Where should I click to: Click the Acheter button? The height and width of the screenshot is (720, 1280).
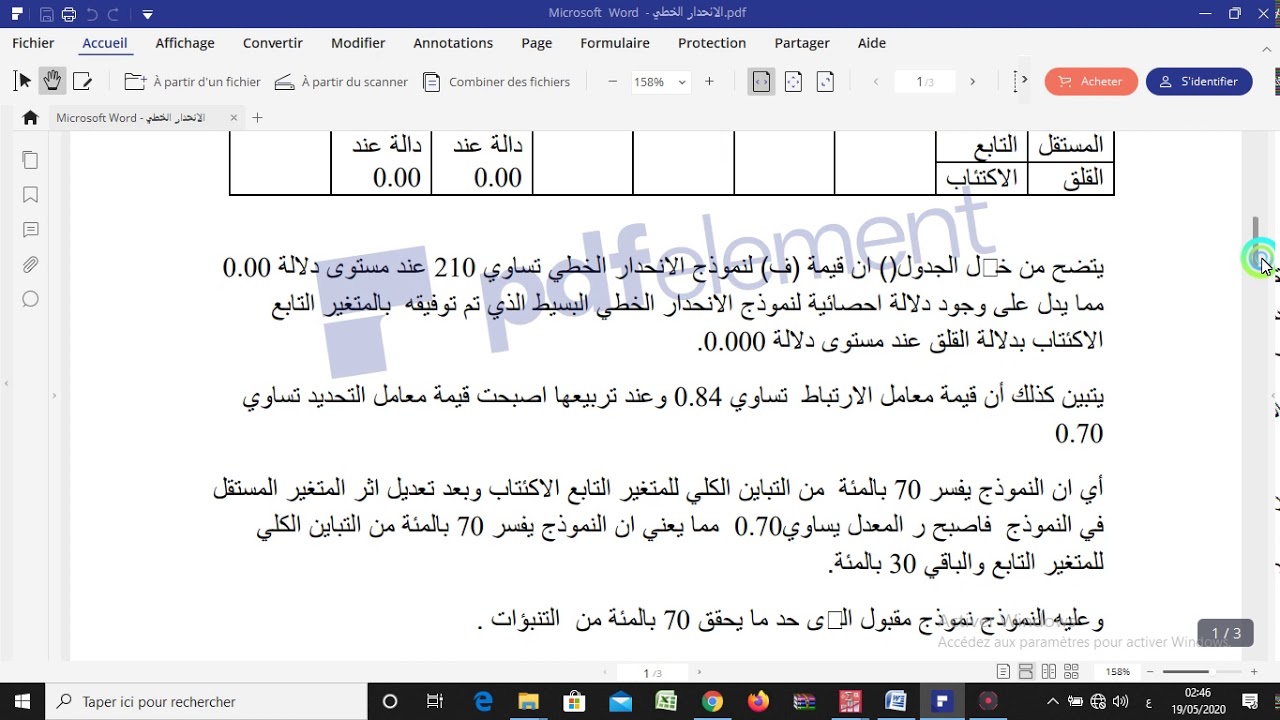[x=1091, y=82]
